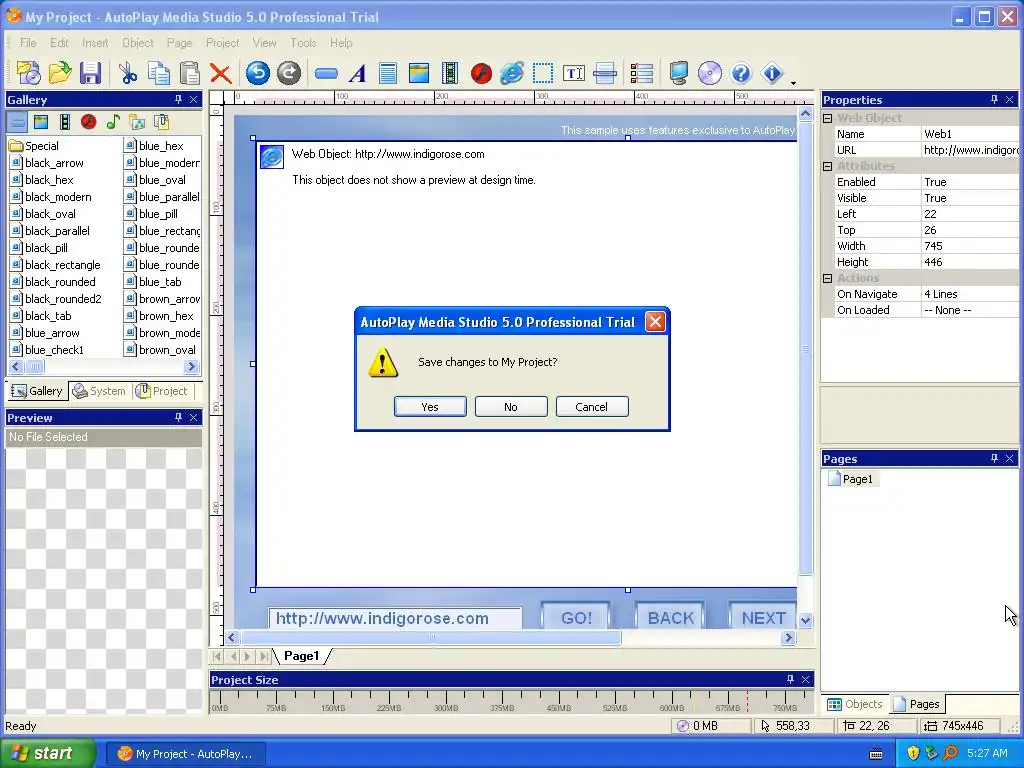Image resolution: width=1024 pixels, height=768 pixels.
Task: Click Cancel in the save dialog
Action: pos(592,406)
